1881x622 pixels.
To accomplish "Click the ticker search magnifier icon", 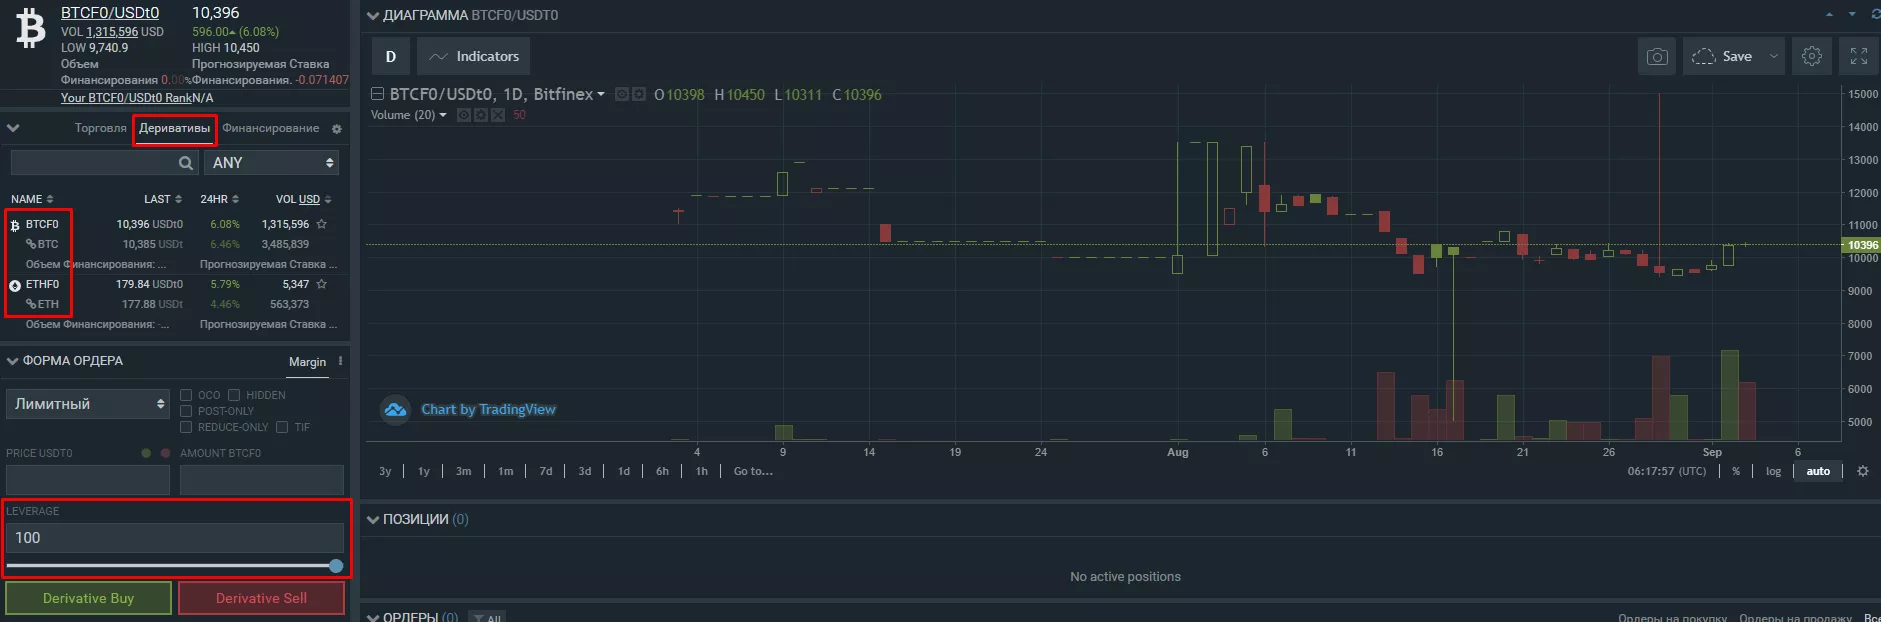I will pos(186,163).
